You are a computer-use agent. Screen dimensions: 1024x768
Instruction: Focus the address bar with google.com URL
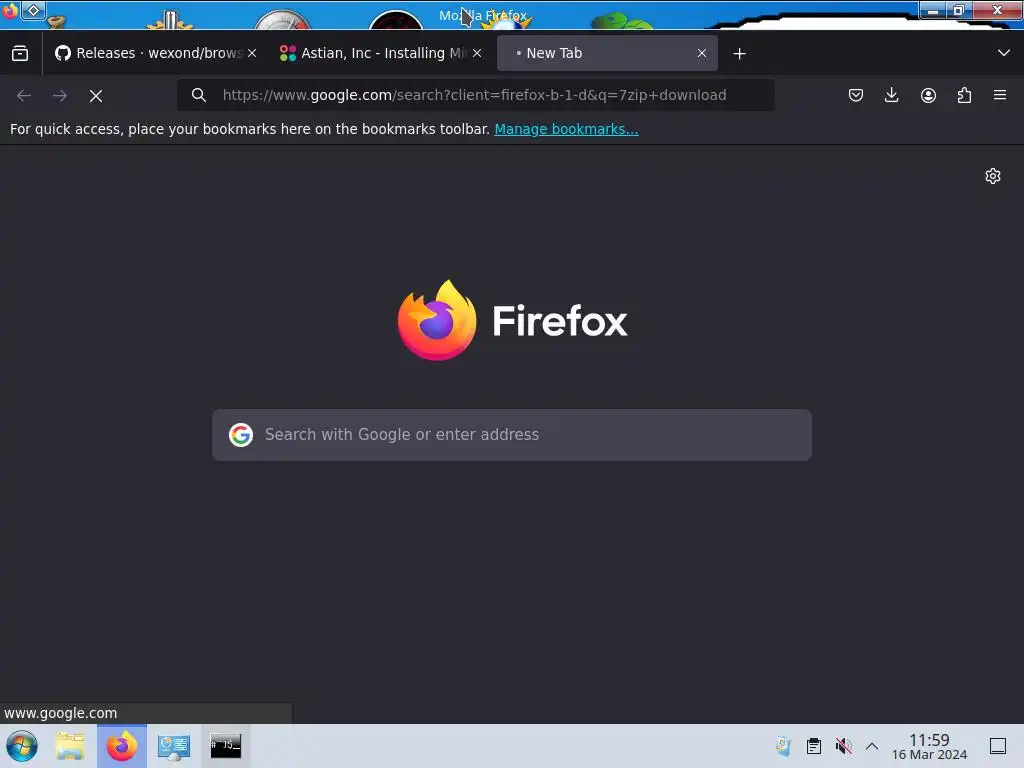point(474,95)
